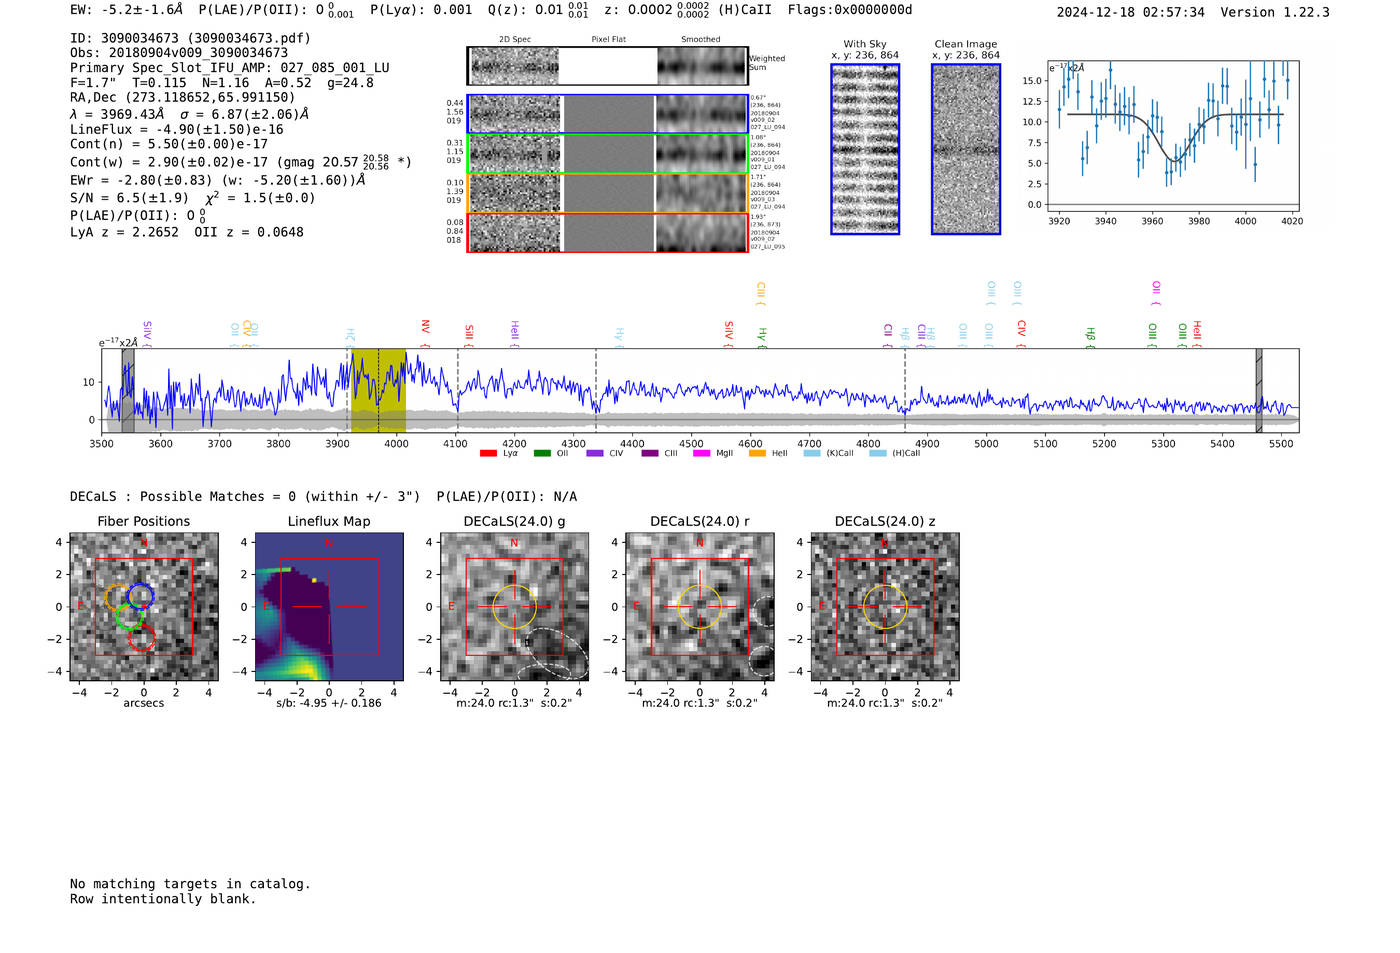
Task: Click the red fiber circle in Fiber Positions
Action: (x=142, y=638)
